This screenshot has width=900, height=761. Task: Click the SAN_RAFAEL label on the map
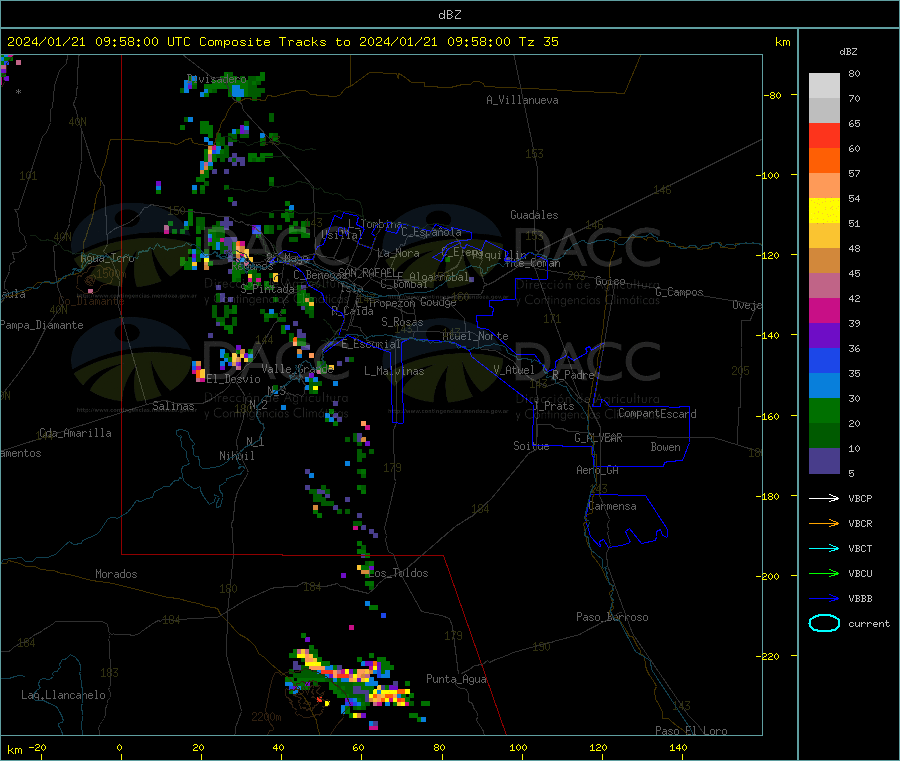367,273
